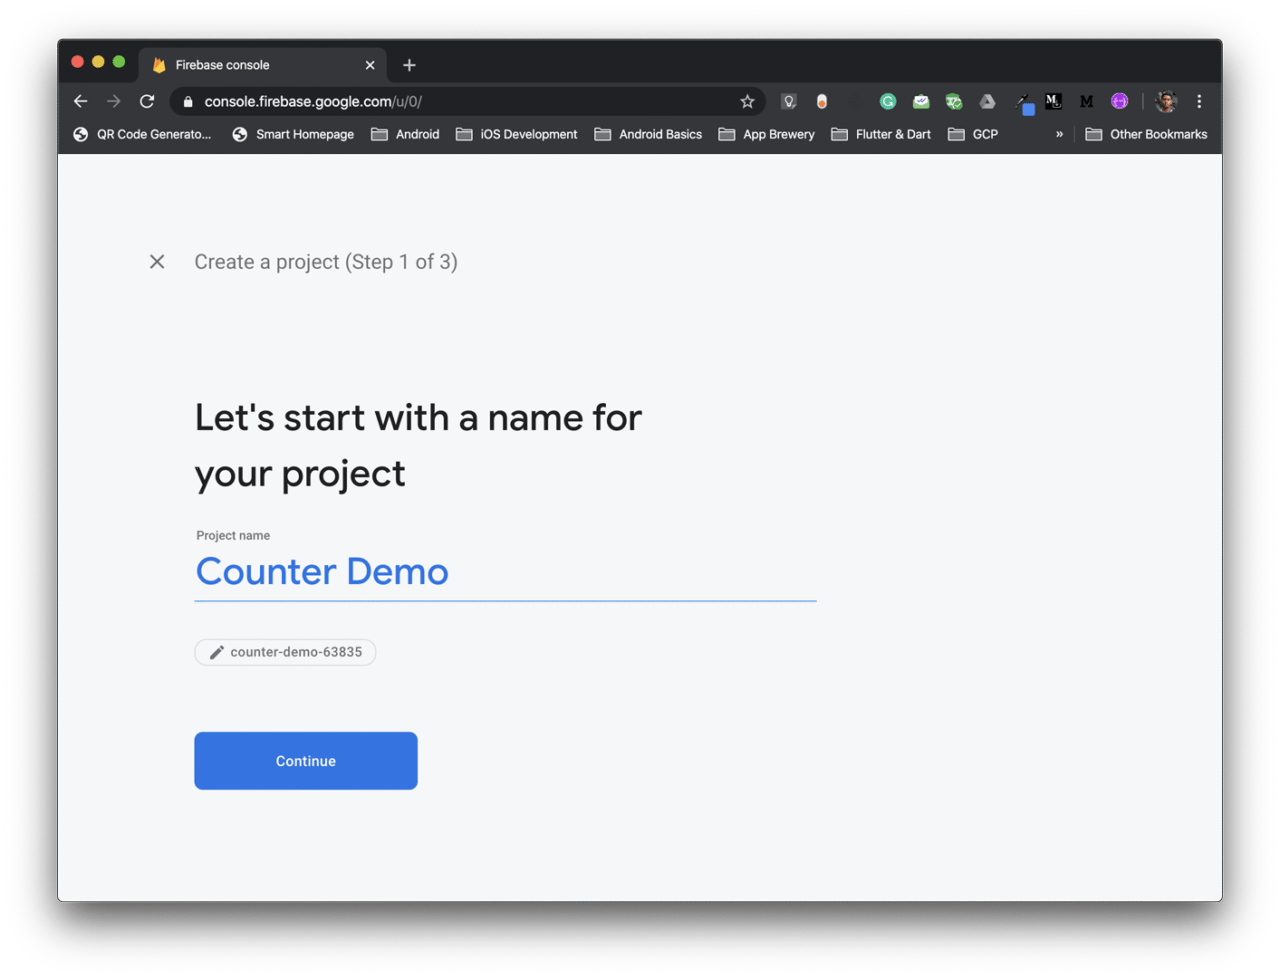
Task: Open the Android bookmarks folder
Action: tap(405, 134)
